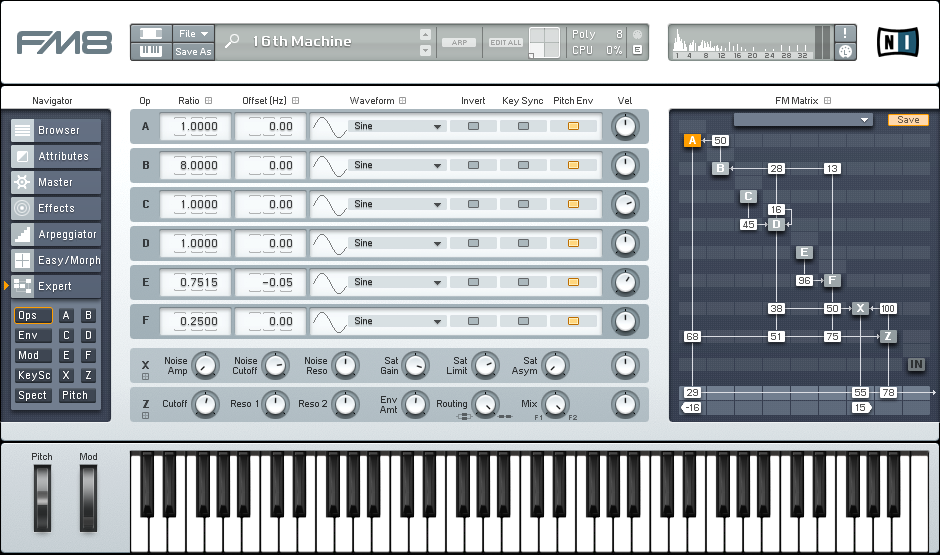Switch to the Env expert tab
The width and height of the screenshot is (940, 555).
pyautogui.click(x=32, y=336)
